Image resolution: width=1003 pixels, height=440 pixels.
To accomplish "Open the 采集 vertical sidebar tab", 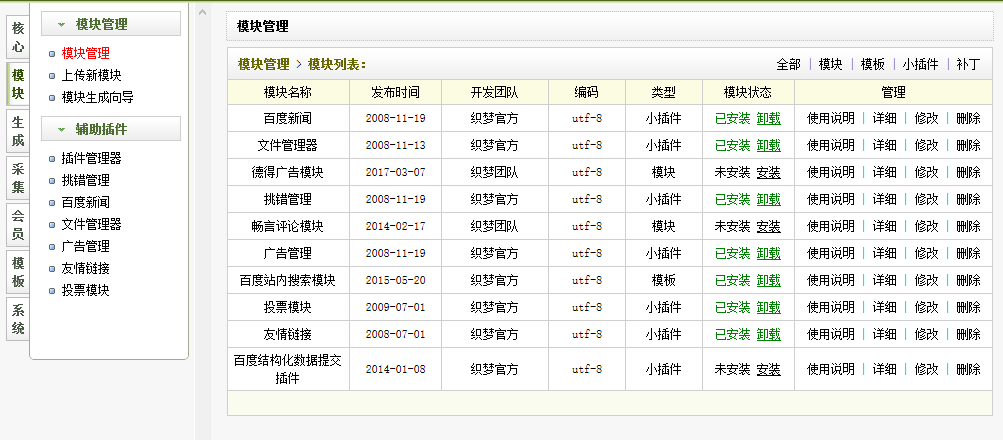I will pos(18,178).
